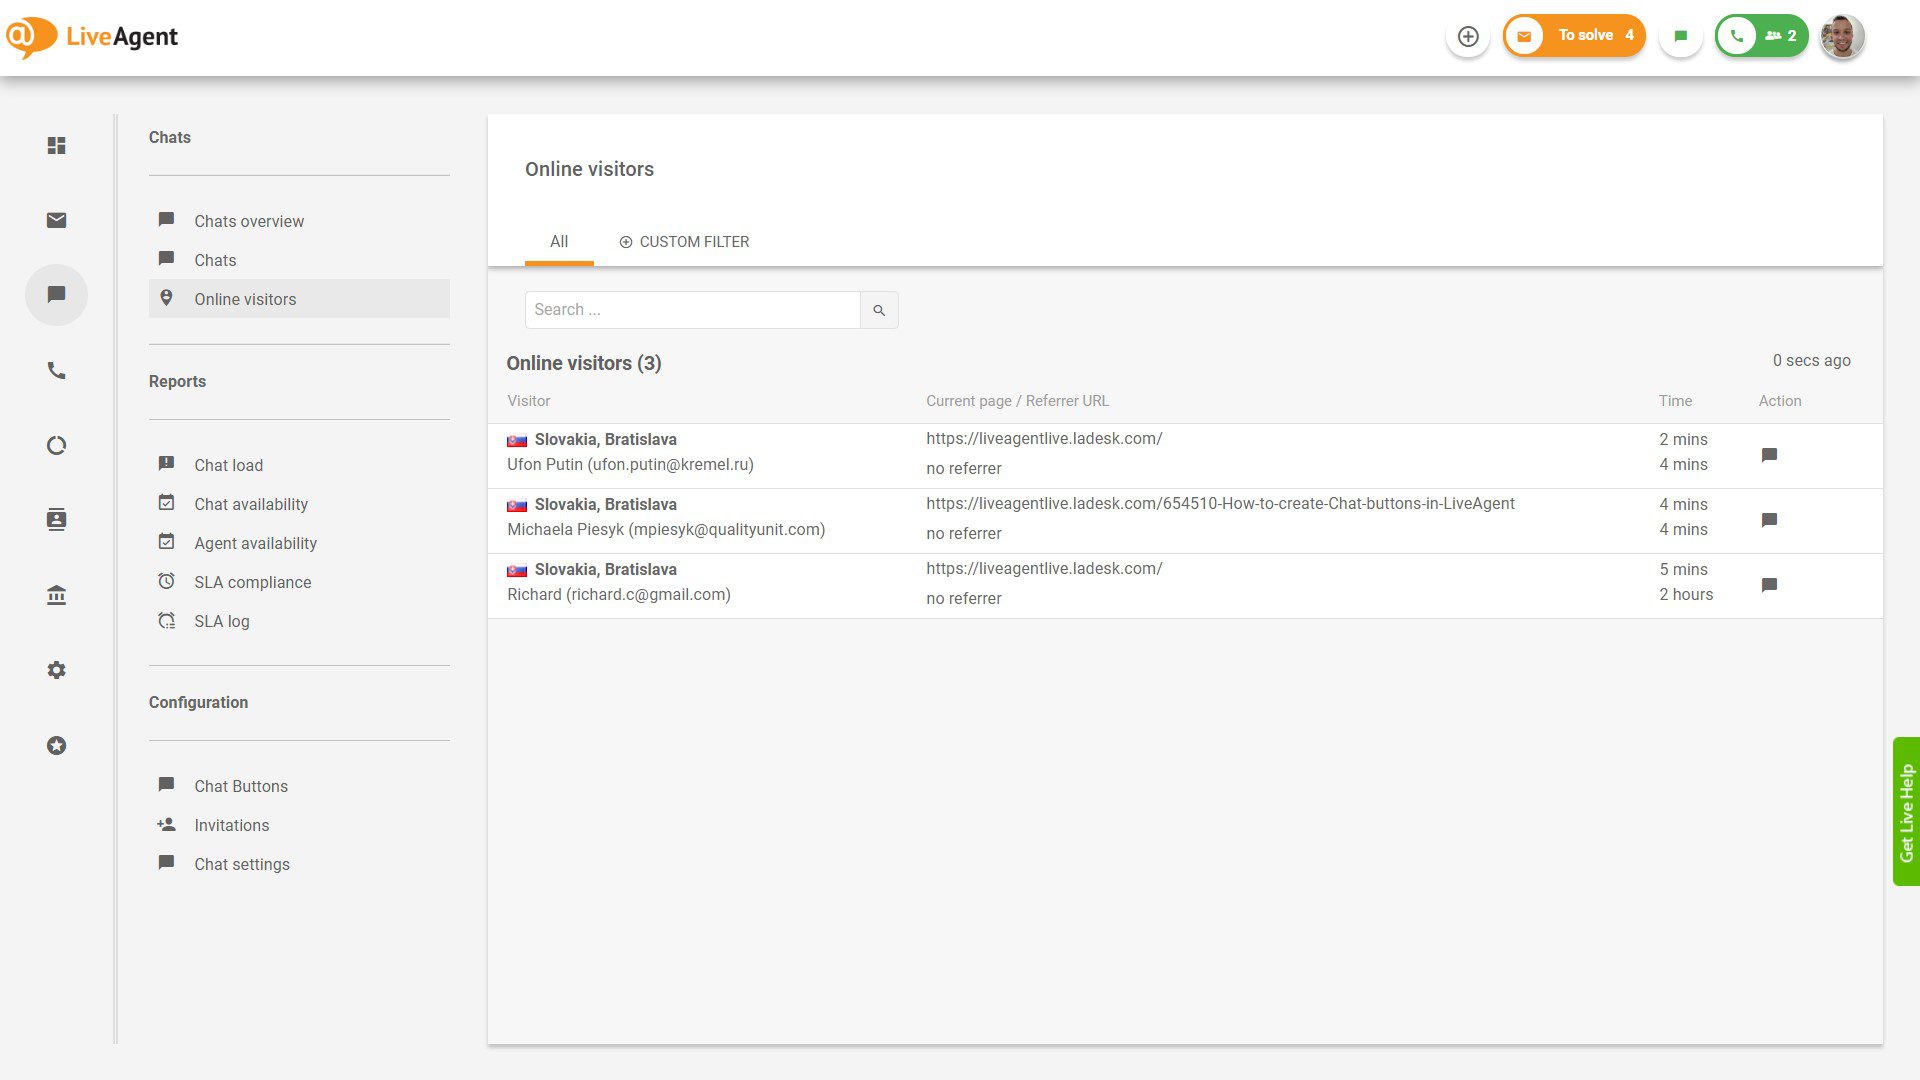The image size is (1920, 1080).
Task: Open the To solve tickets button
Action: coord(1574,36)
